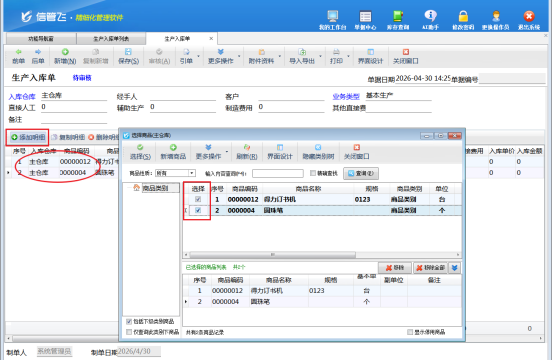Toggle 仅查询此类别下商品 checkbox
Viewport: 553px width, 360px height.
click(x=129, y=332)
